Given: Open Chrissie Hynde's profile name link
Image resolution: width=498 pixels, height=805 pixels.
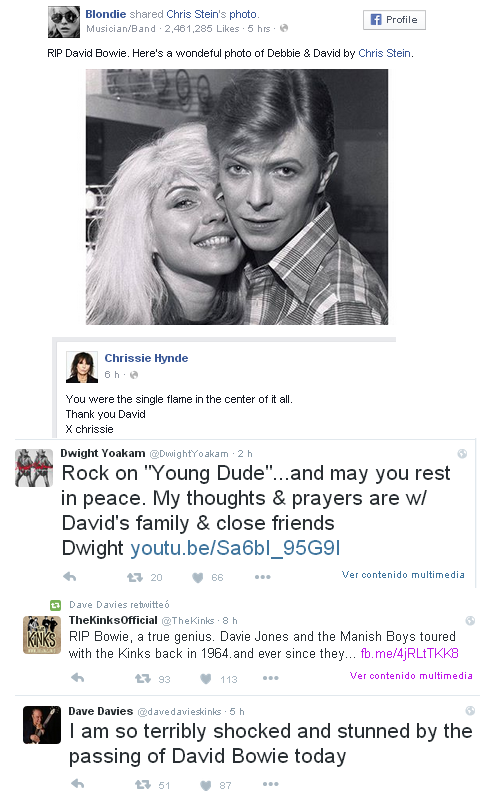Looking at the screenshot, I should [146, 358].
